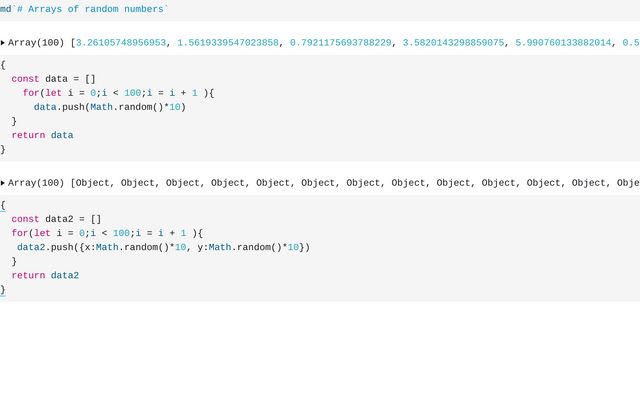Click the 'return data2' statement
640x400 pixels.
tap(45, 276)
